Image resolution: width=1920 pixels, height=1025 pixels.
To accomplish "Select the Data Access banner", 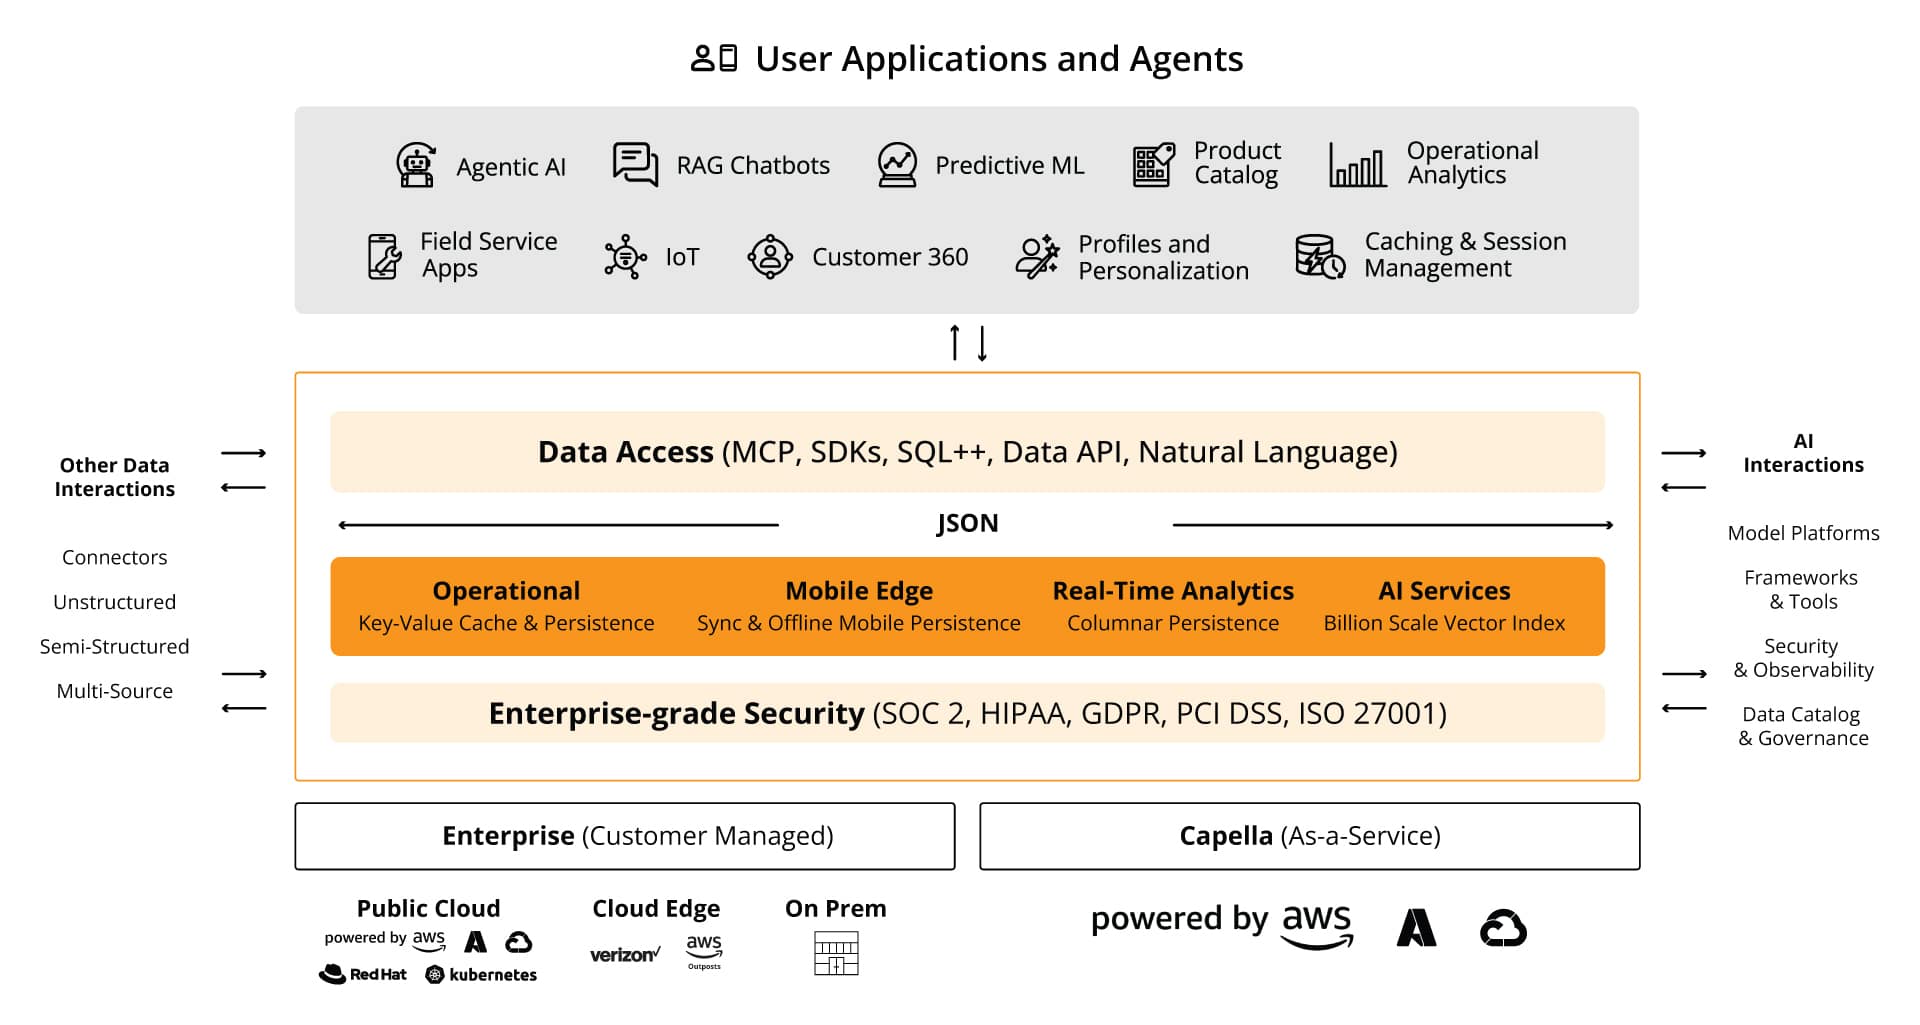I will click(x=967, y=452).
